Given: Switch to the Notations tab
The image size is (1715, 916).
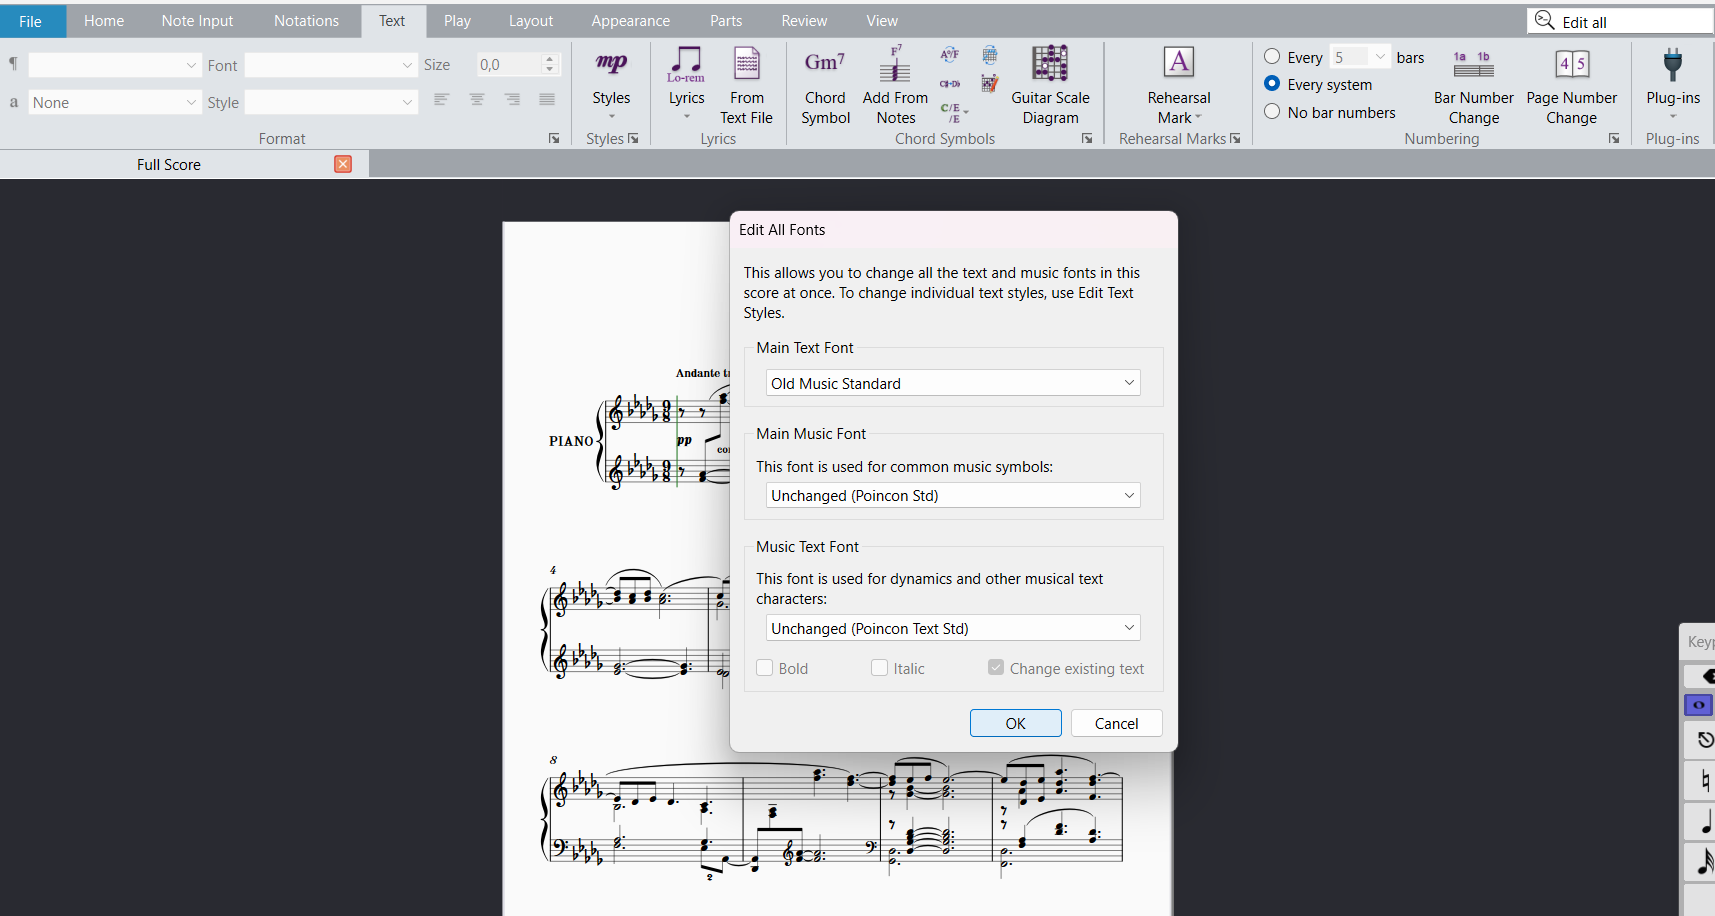Looking at the screenshot, I should [x=306, y=21].
